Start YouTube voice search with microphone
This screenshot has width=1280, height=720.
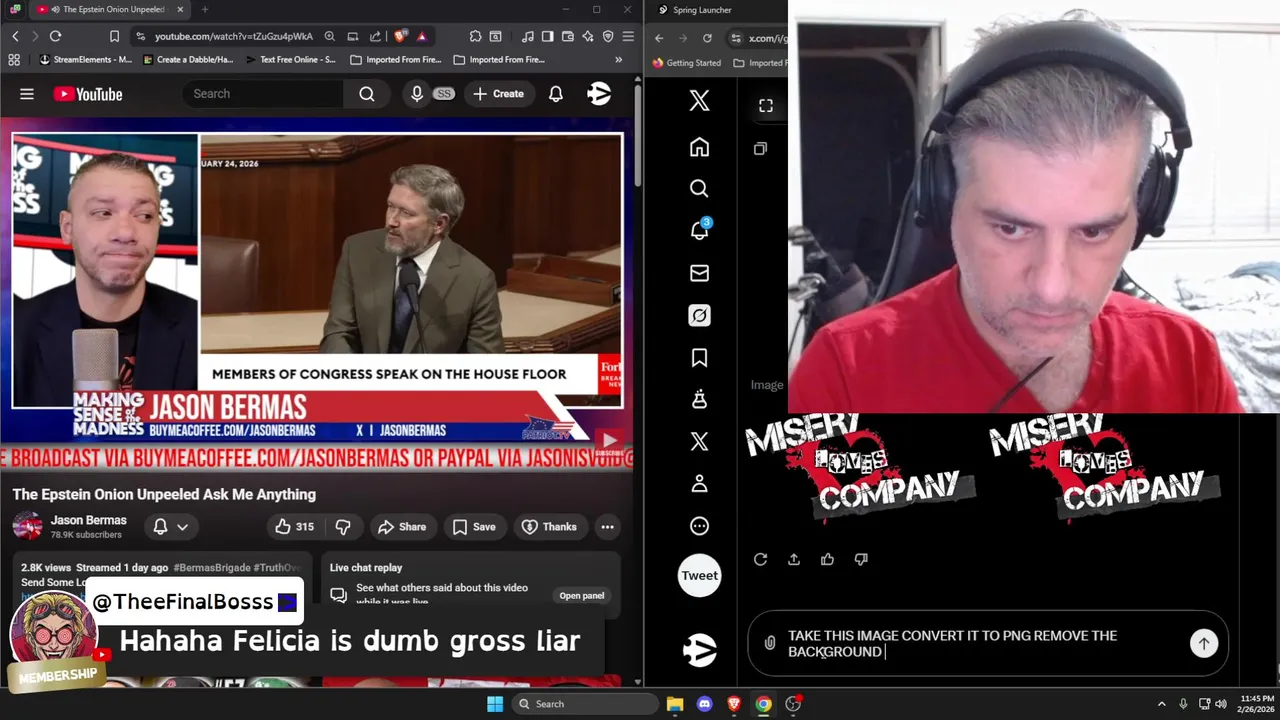pyautogui.click(x=417, y=94)
